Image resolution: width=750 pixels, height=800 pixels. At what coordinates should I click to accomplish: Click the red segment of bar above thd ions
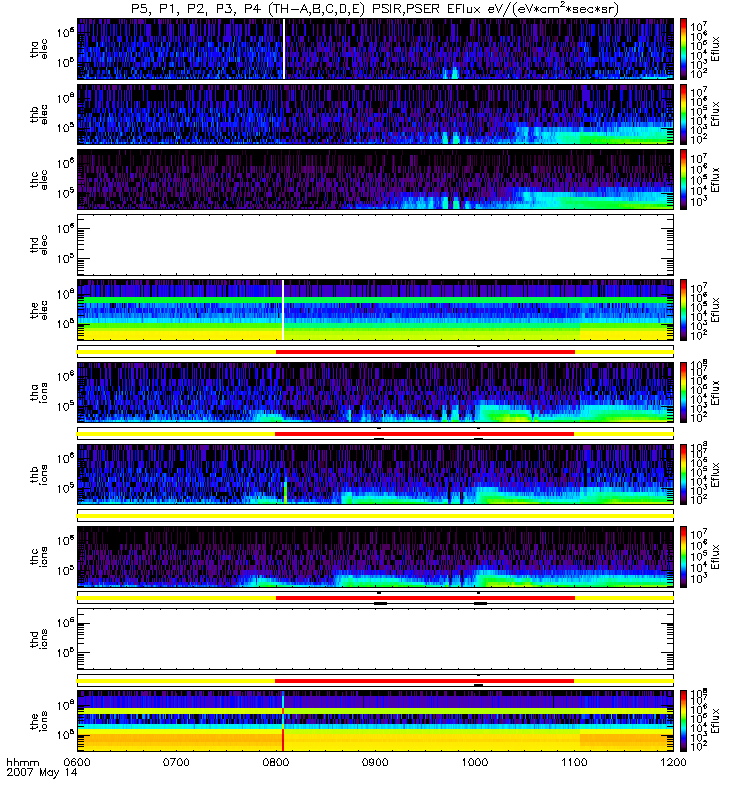click(425, 598)
